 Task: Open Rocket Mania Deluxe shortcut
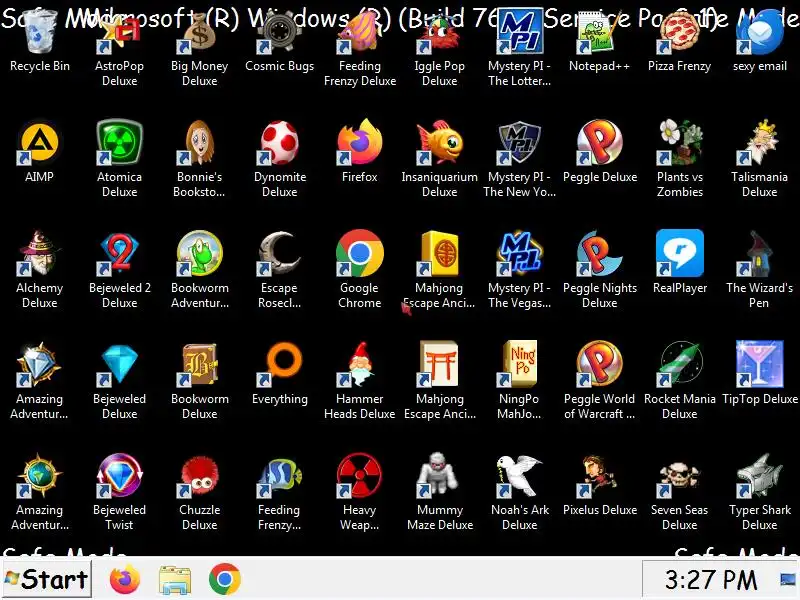tap(680, 364)
